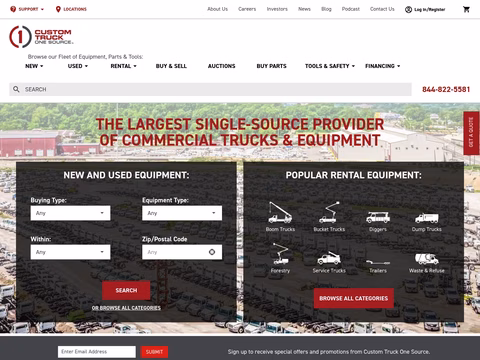Expand the Used equipment menu
The height and width of the screenshot is (360, 480).
(x=78, y=66)
